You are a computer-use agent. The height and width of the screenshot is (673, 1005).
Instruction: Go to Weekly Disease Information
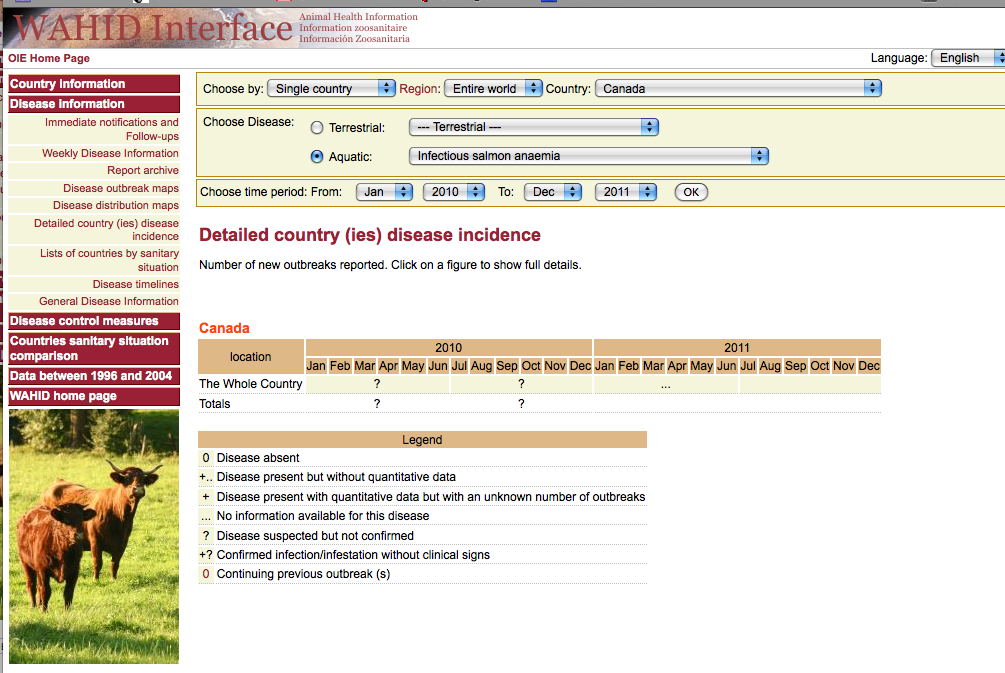110,154
